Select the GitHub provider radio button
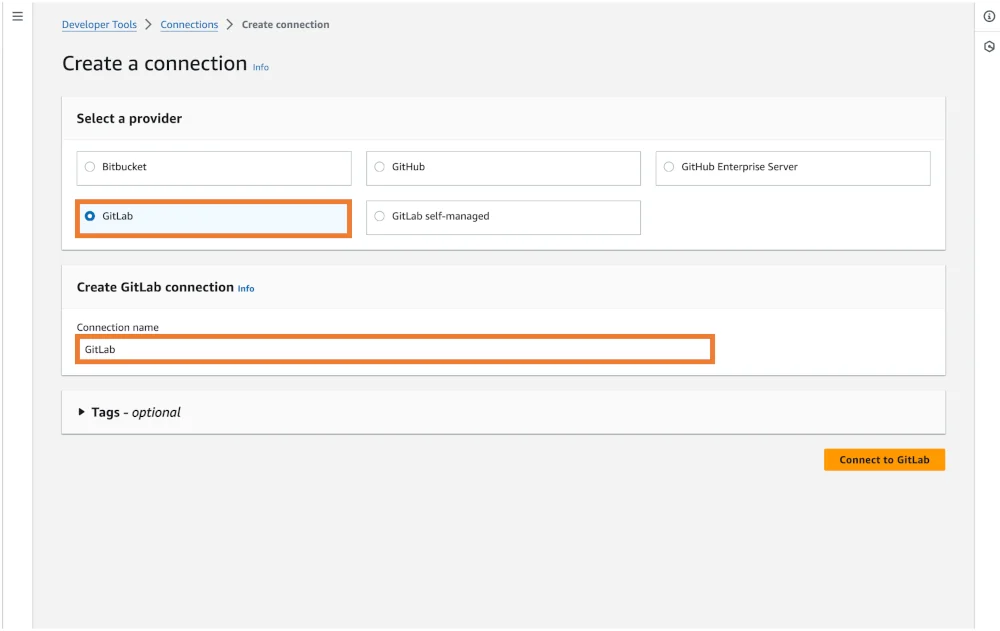This screenshot has width=1000, height=631. [x=379, y=167]
